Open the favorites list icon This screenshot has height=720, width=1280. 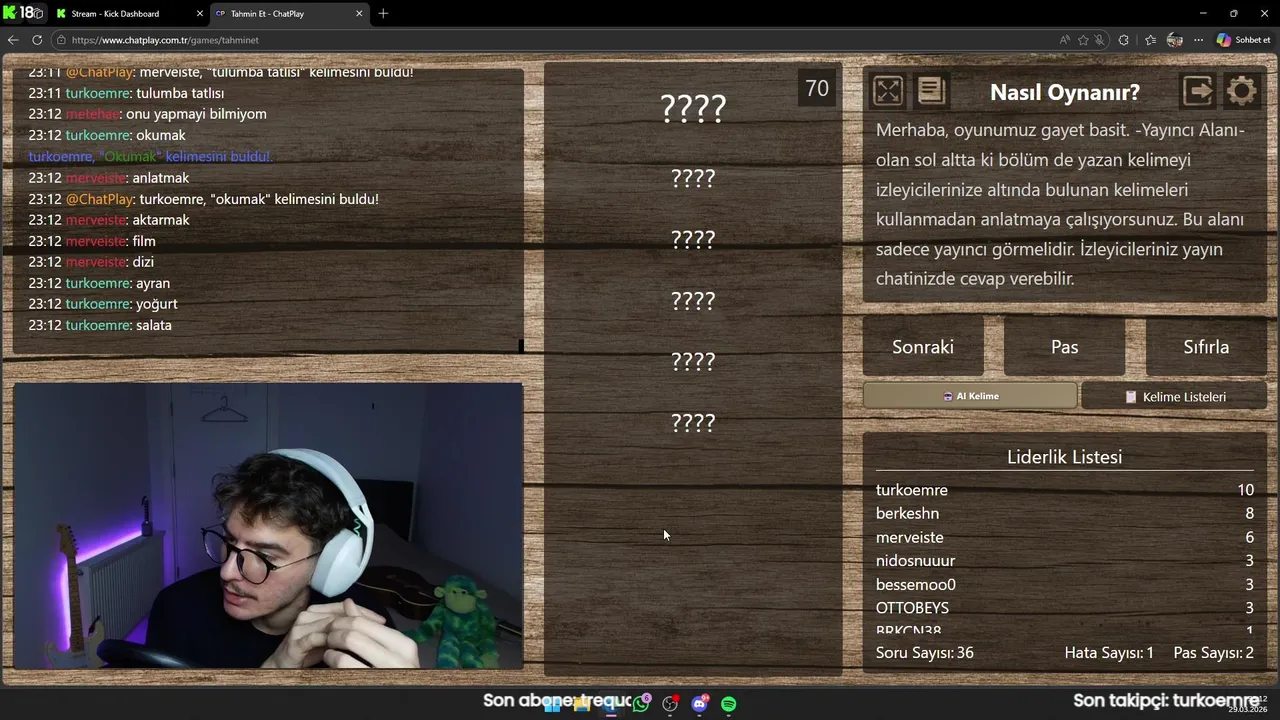pos(1150,40)
